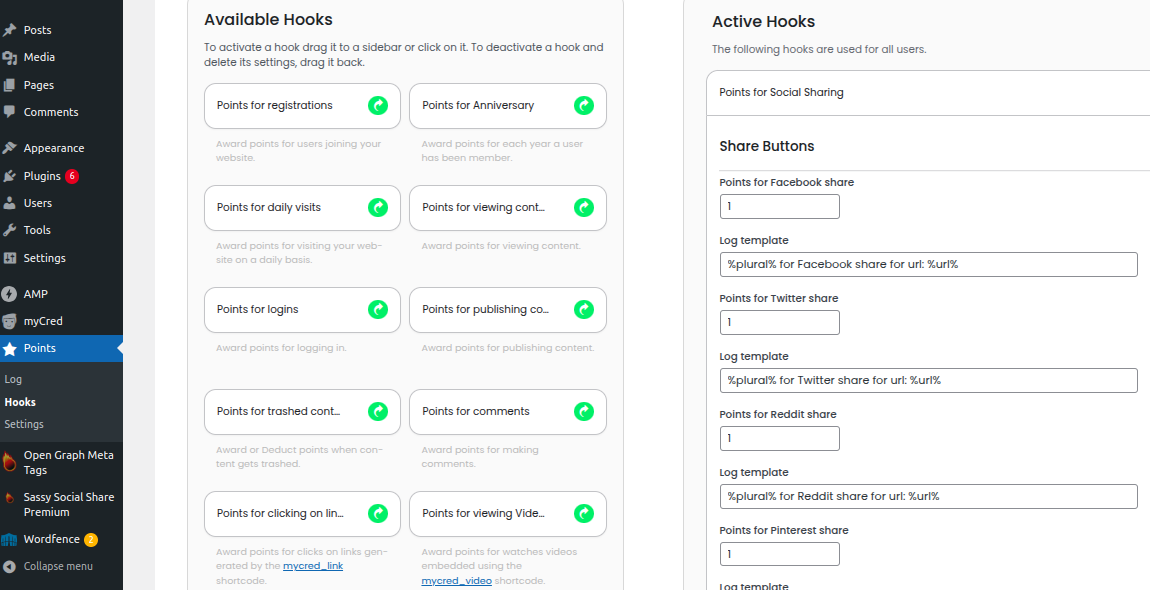The height and width of the screenshot is (590, 1150).
Task: Click the Facebook share log template field
Action: (x=929, y=264)
